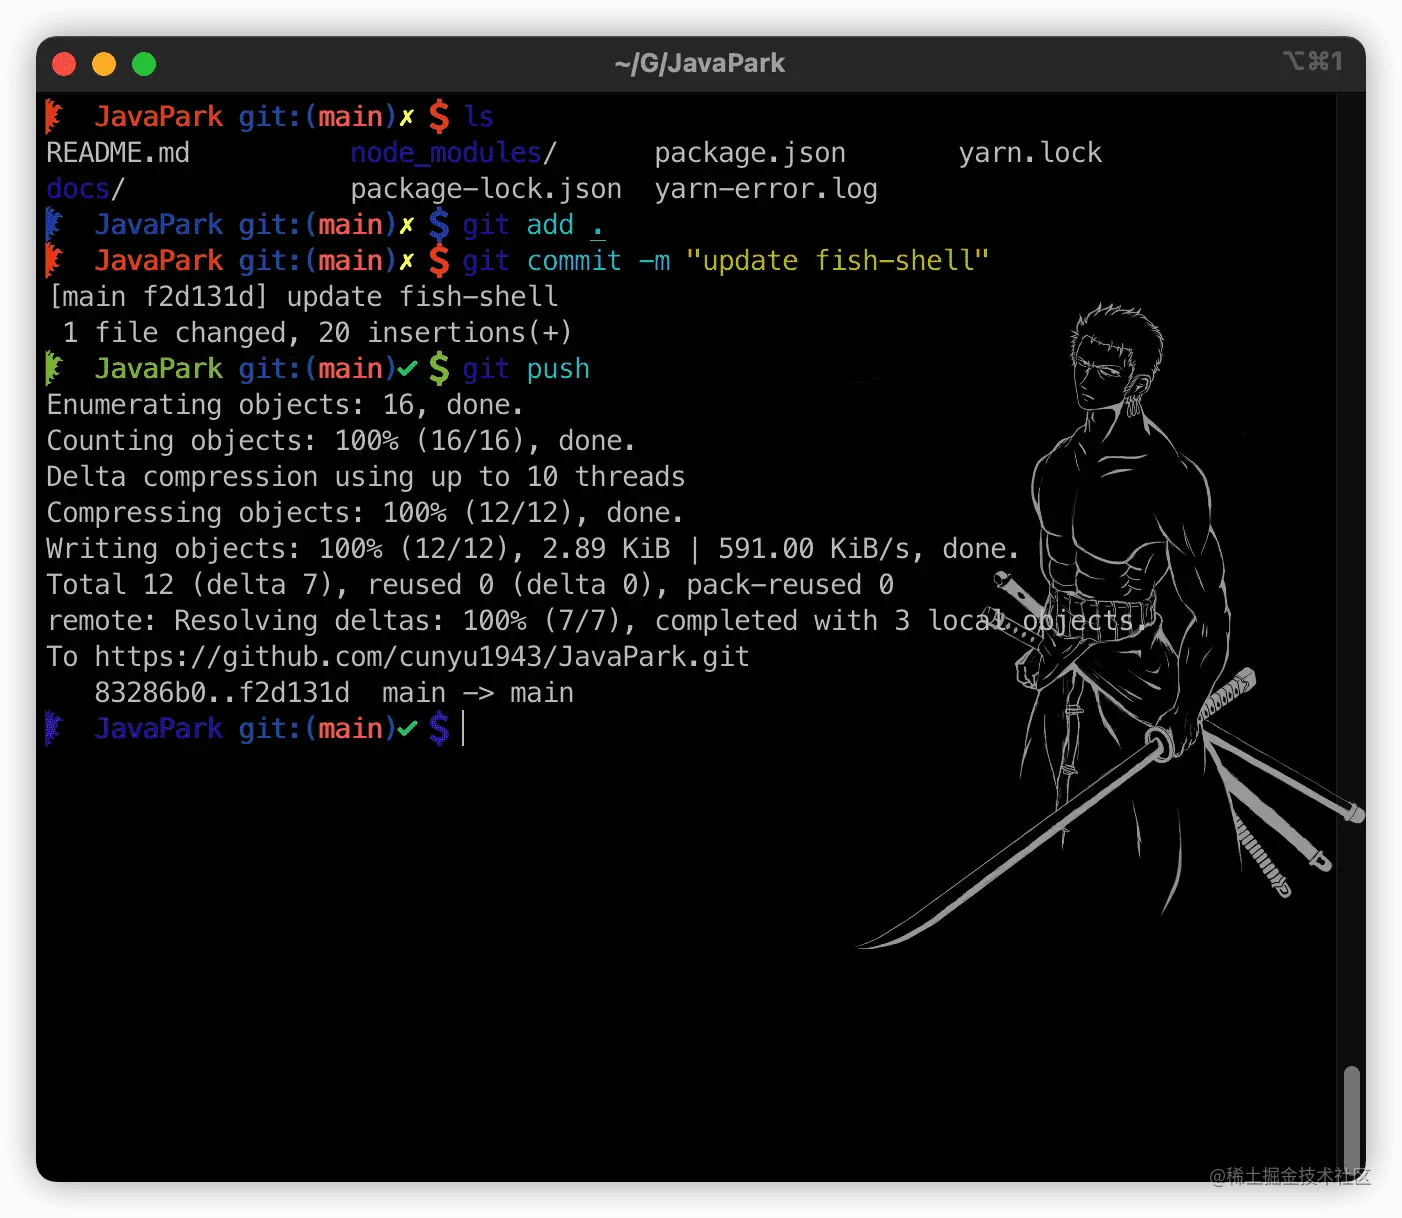Click the package-lock.json file name
The height and width of the screenshot is (1218, 1402).
(486, 189)
